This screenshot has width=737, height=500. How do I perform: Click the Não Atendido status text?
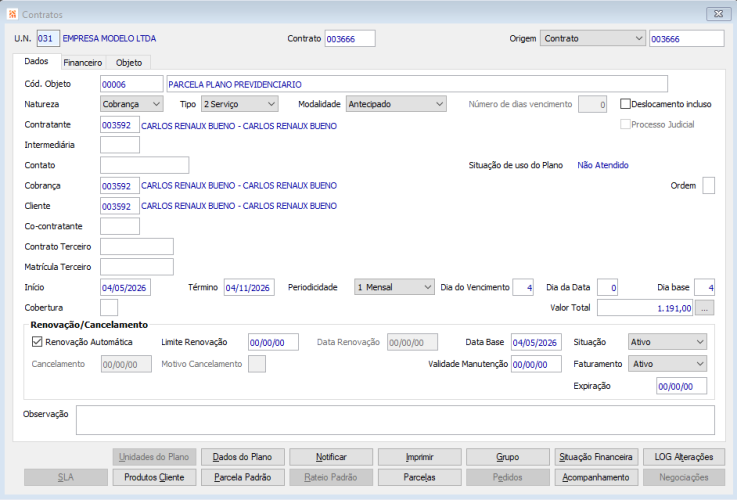coord(603,165)
